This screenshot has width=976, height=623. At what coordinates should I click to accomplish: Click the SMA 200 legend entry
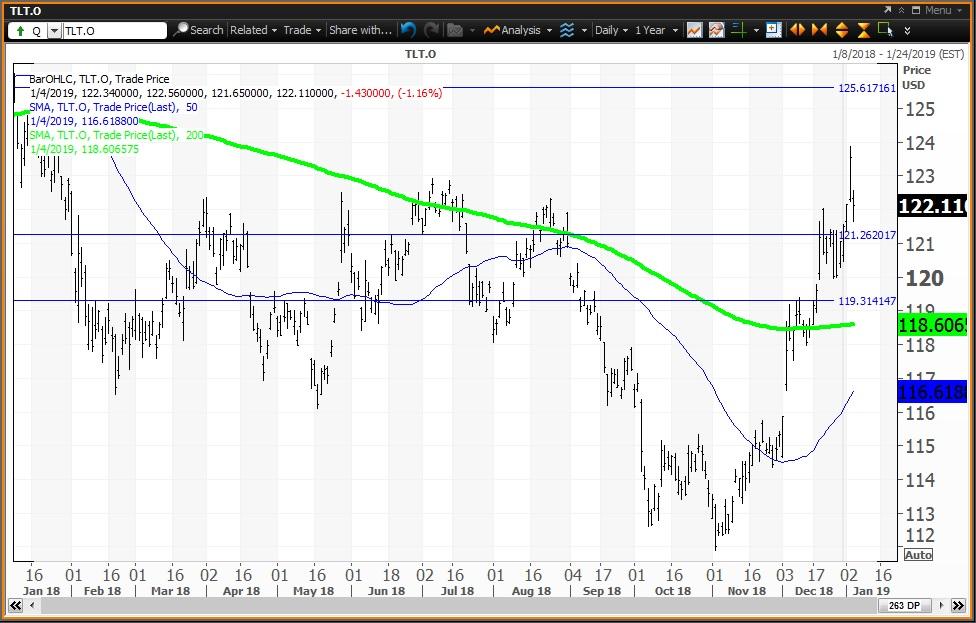tap(116, 135)
